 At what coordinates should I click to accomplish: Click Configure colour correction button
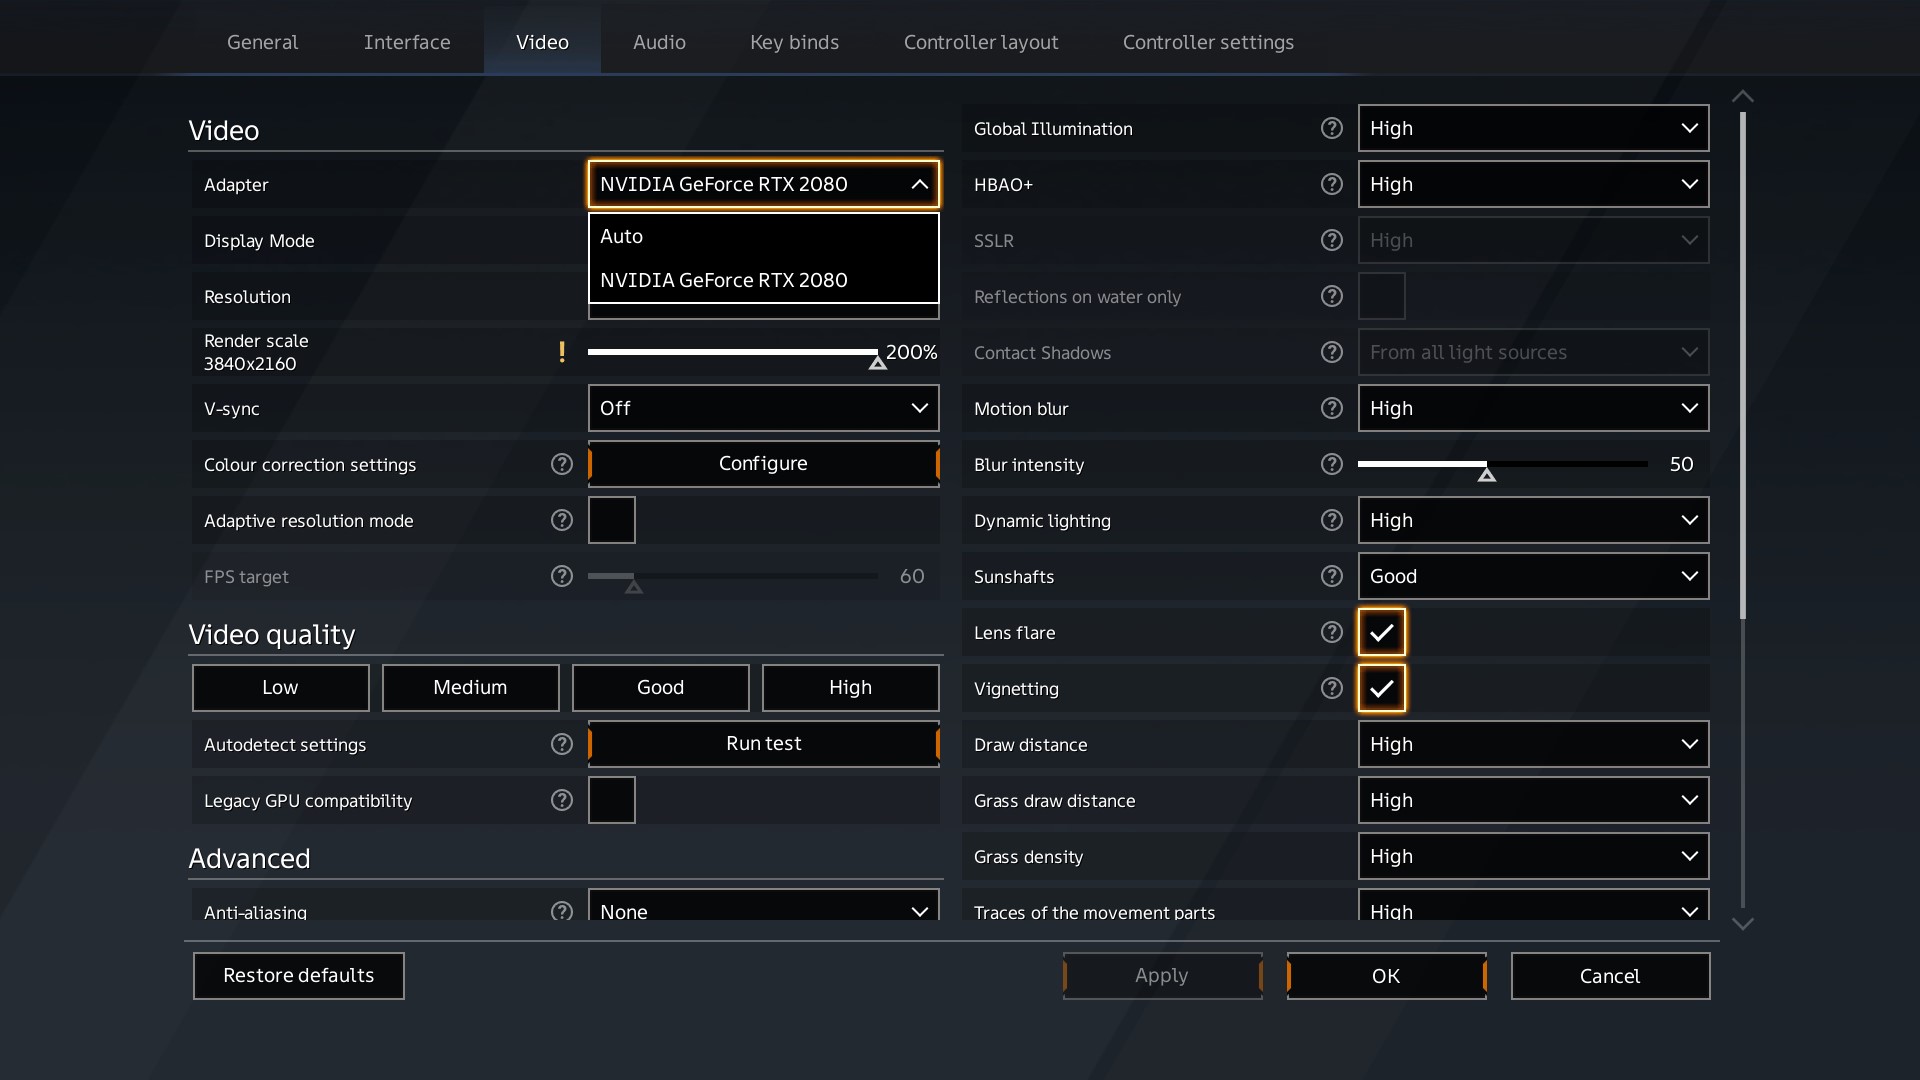[x=764, y=464]
